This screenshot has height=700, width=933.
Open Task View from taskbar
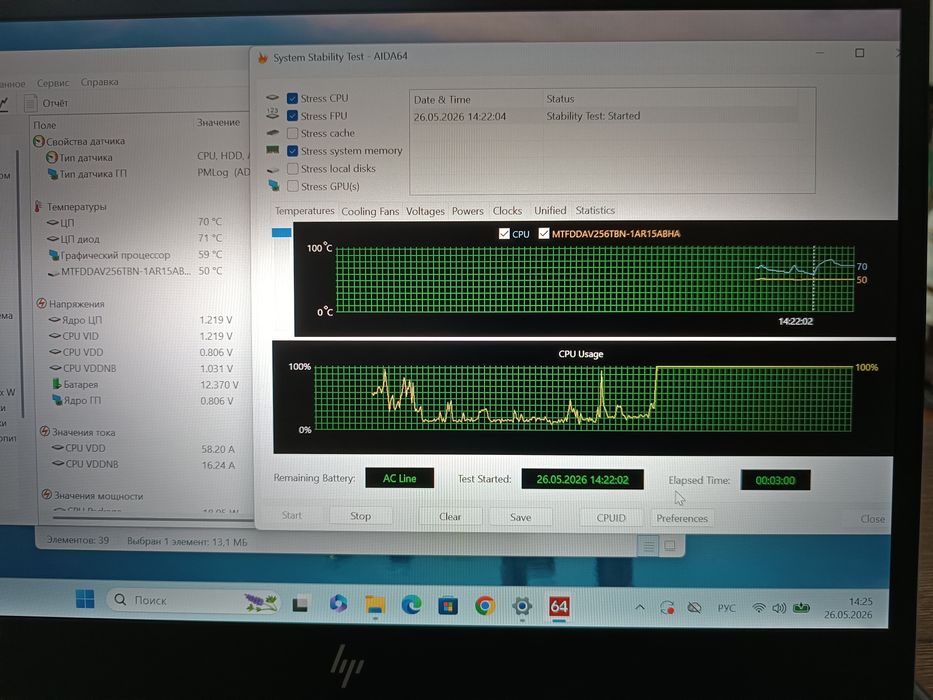click(x=300, y=604)
